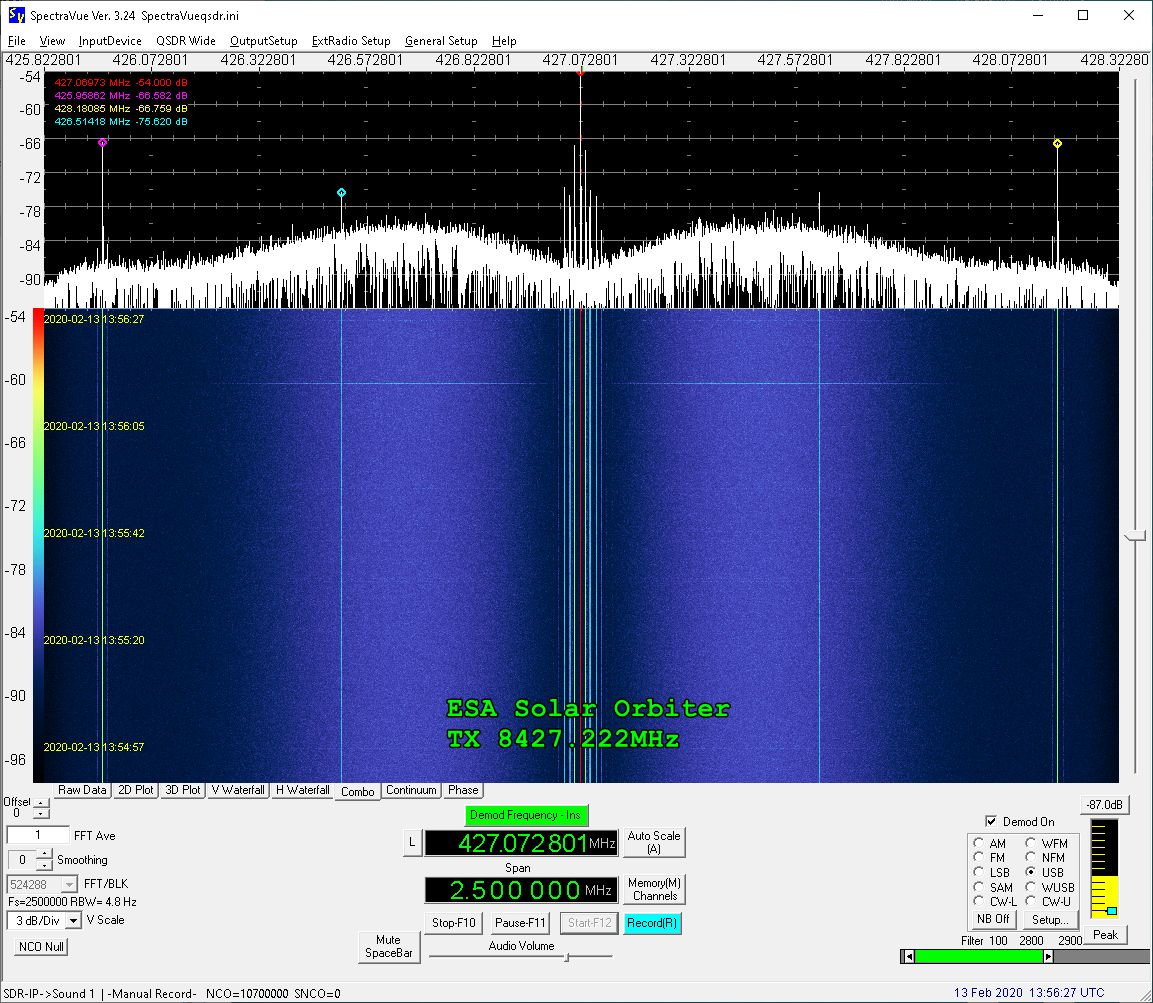The image size is (1153, 1003).
Task: Click Pause-F11 button
Action: (520, 923)
